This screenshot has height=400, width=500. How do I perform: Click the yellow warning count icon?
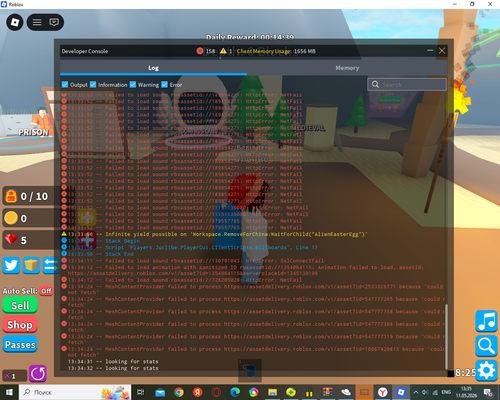223,51
